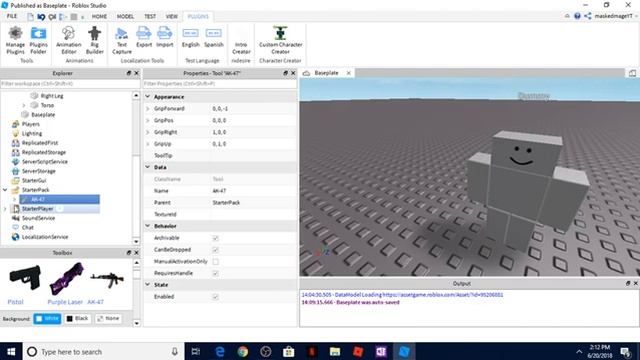Set test language to Spanish

click(x=213, y=38)
